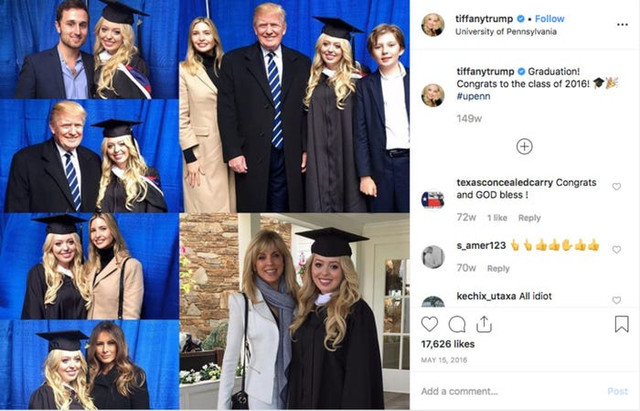Image resolution: width=640 pixels, height=411 pixels.
Task: Open texasconcealedcarry's profile avatar
Action: (x=433, y=199)
